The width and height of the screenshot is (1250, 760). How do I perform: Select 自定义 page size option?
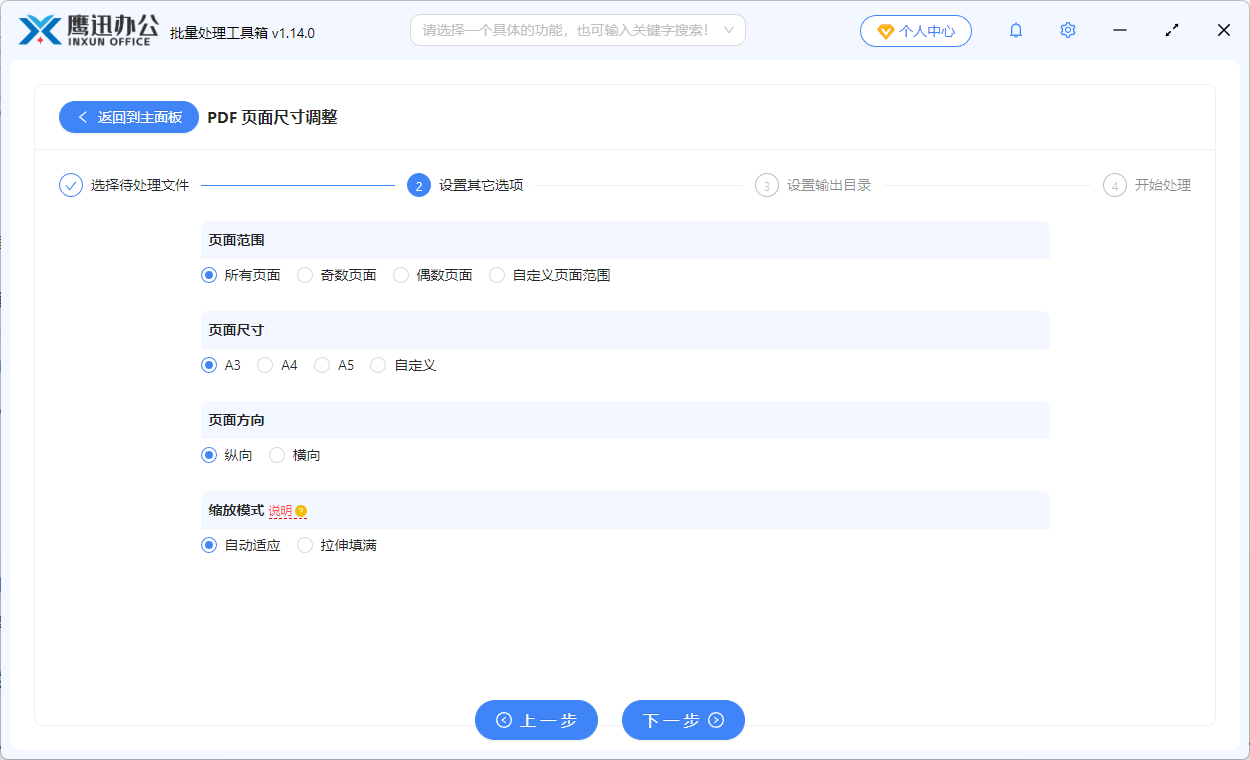point(378,365)
